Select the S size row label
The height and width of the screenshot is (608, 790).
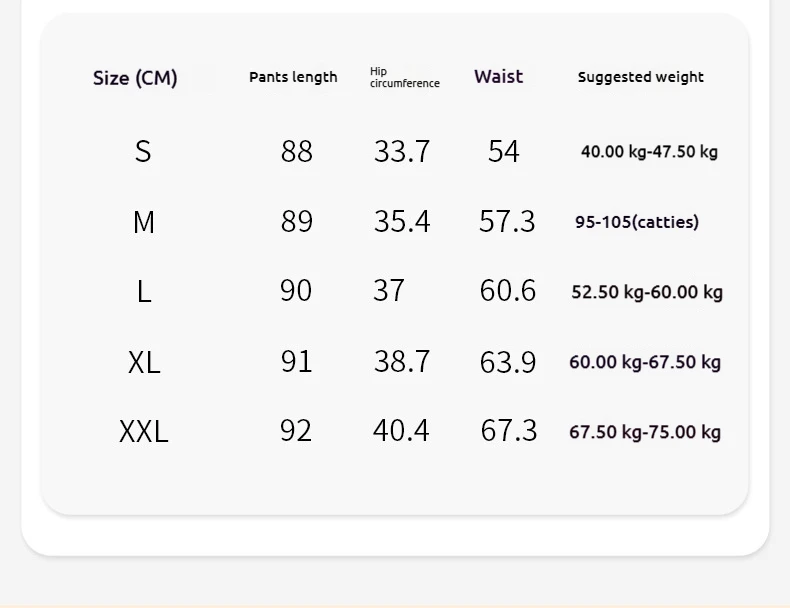(143, 151)
